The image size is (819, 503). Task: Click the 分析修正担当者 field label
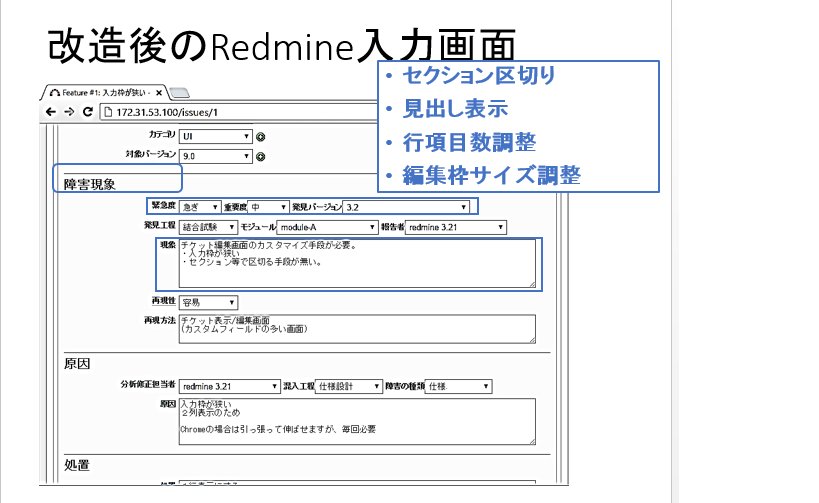pyautogui.click(x=148, y=384)
